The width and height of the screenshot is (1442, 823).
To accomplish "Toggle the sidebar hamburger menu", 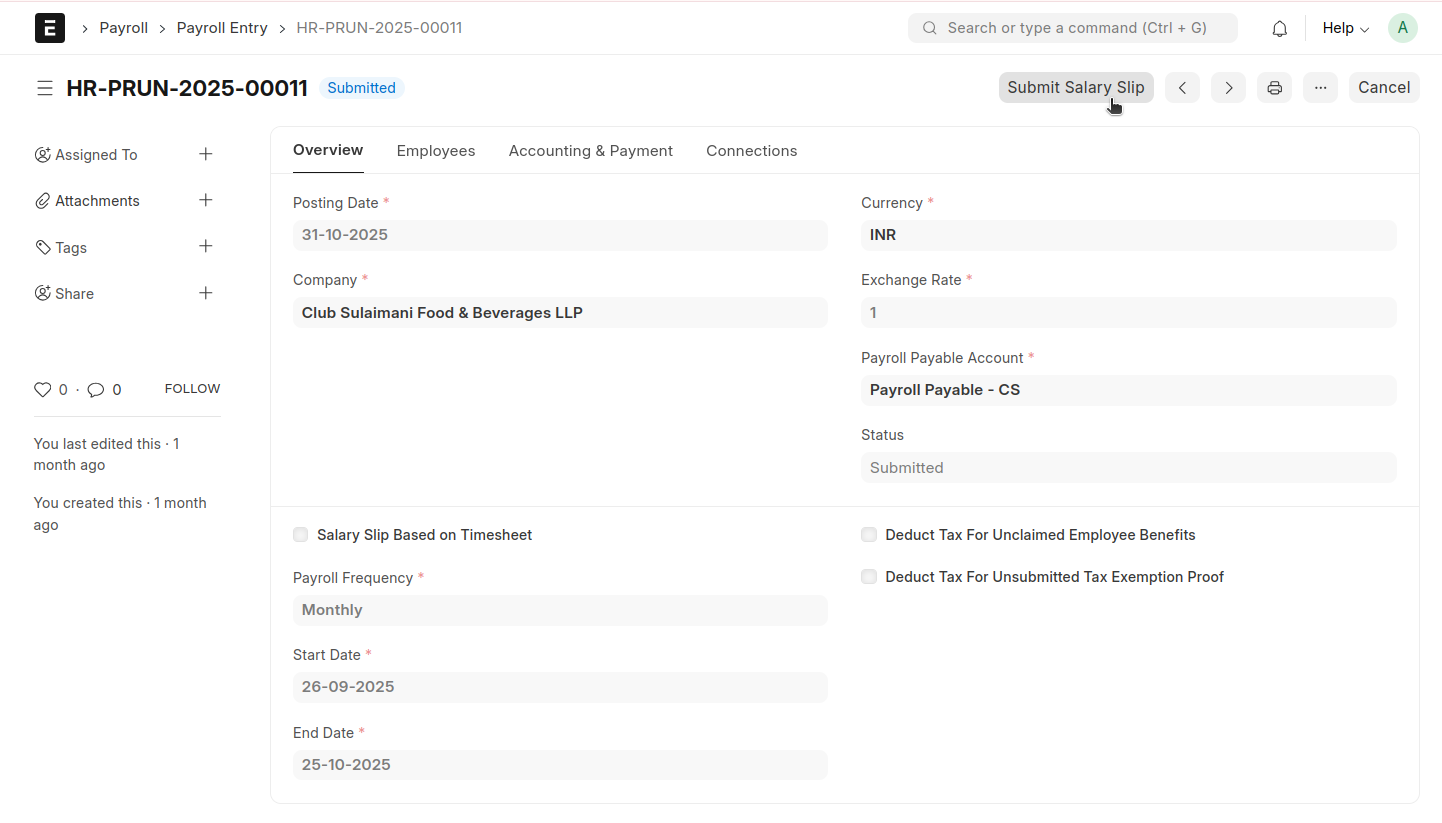I will click(x=45, y=88).
